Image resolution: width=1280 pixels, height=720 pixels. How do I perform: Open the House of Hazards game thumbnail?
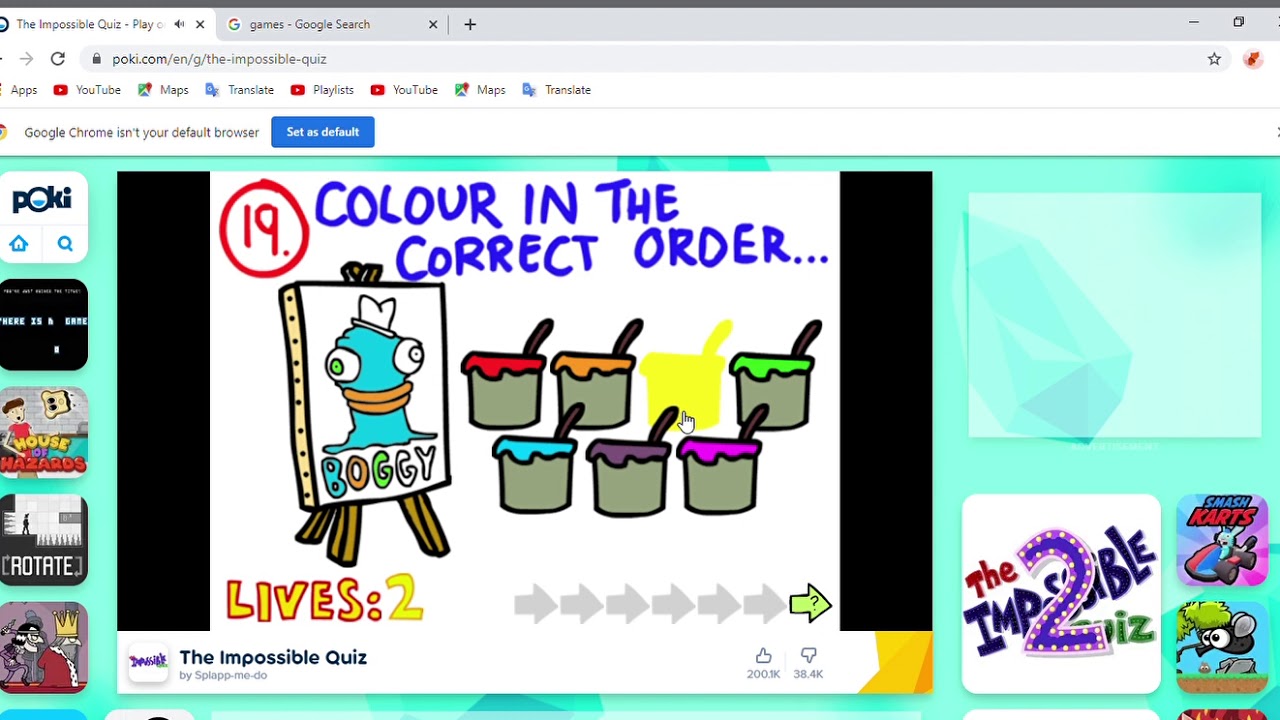point(44,432)
